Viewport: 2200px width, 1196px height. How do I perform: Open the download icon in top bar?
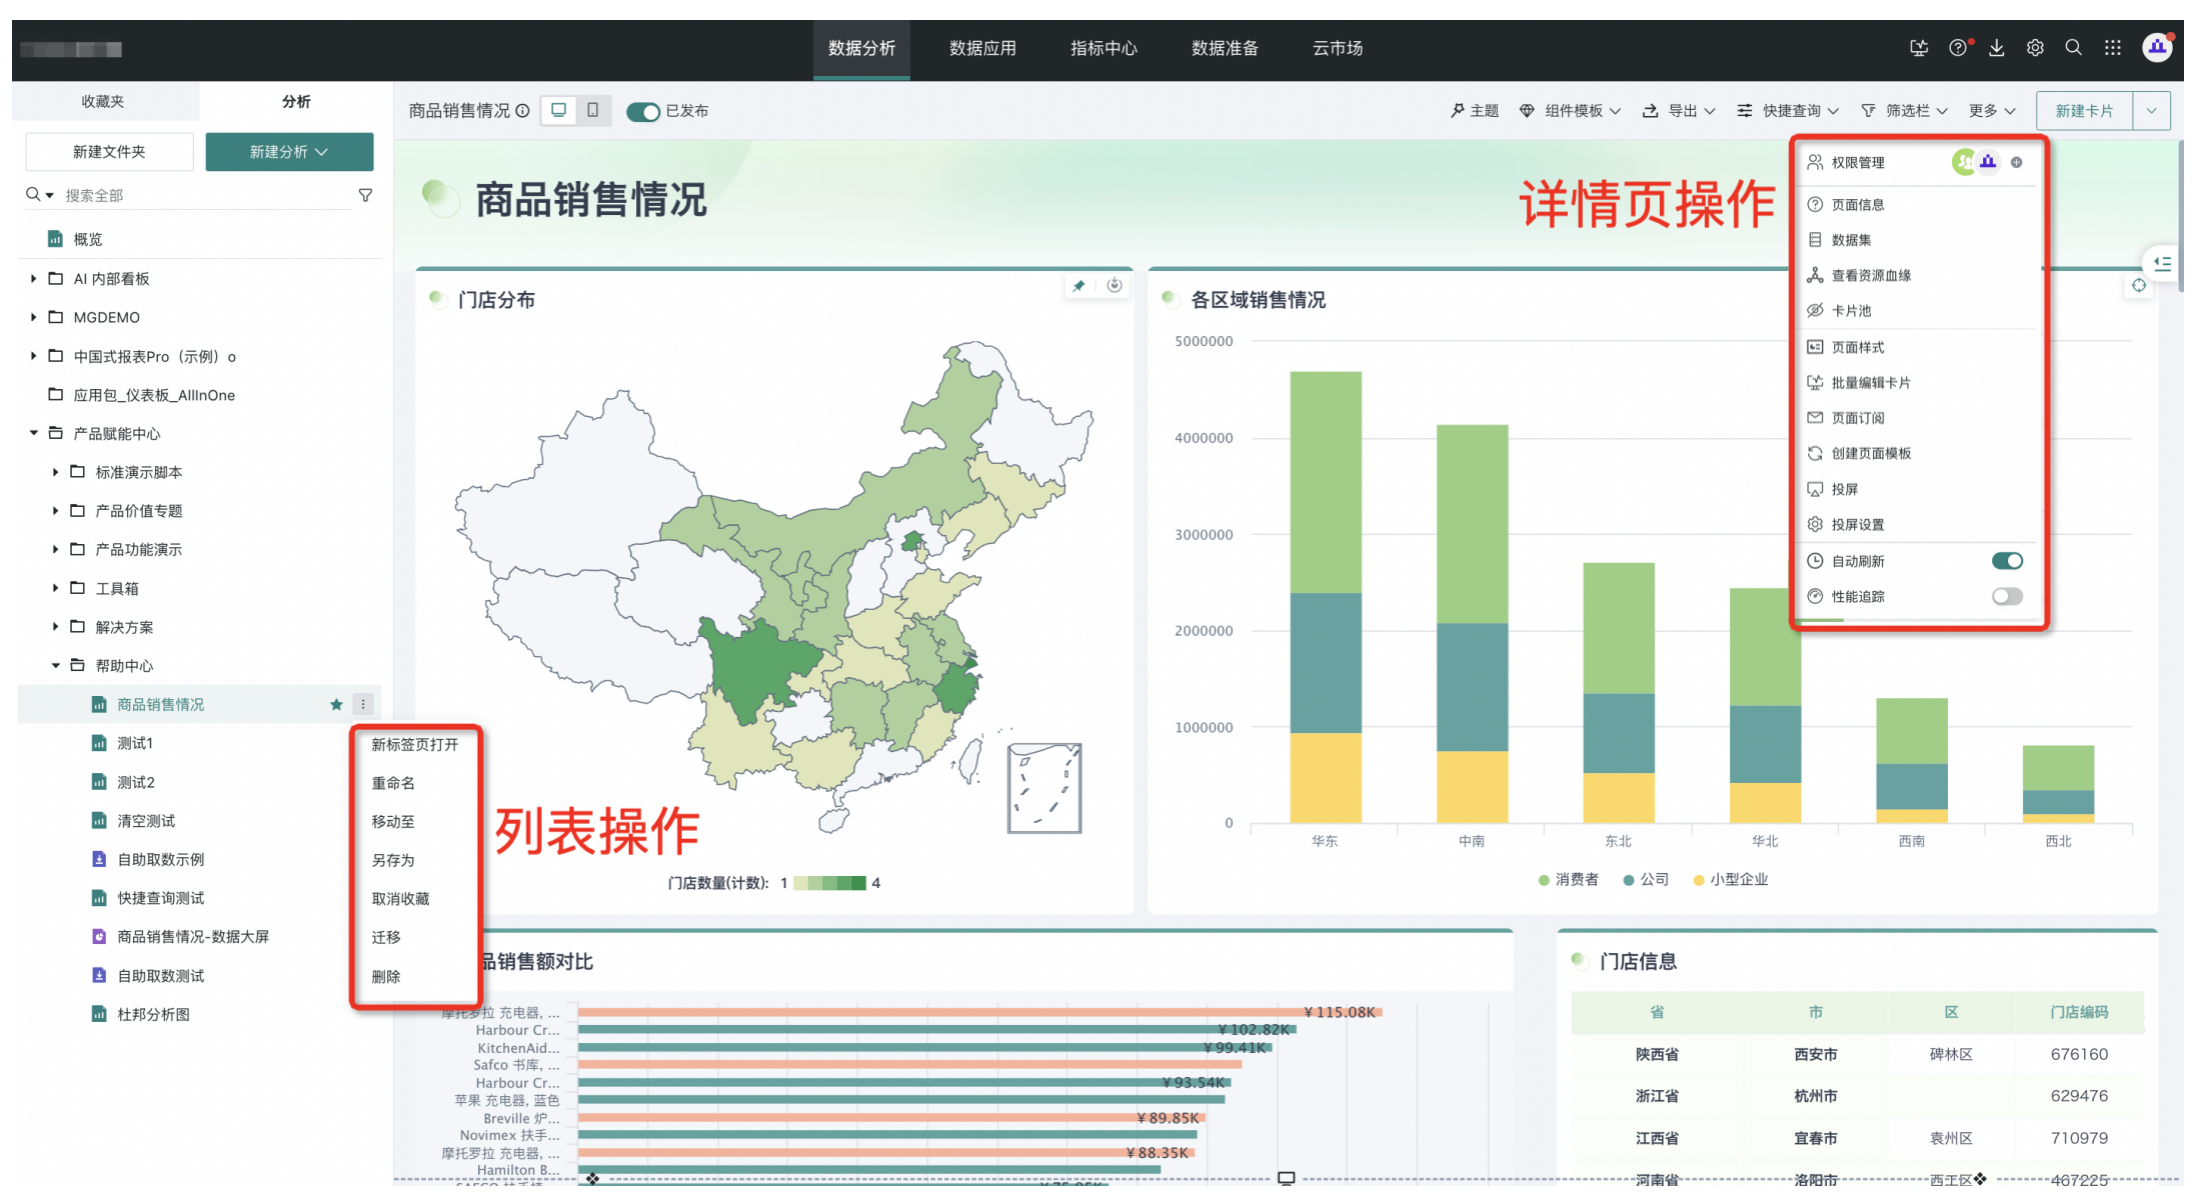[x=1996, y=48]
